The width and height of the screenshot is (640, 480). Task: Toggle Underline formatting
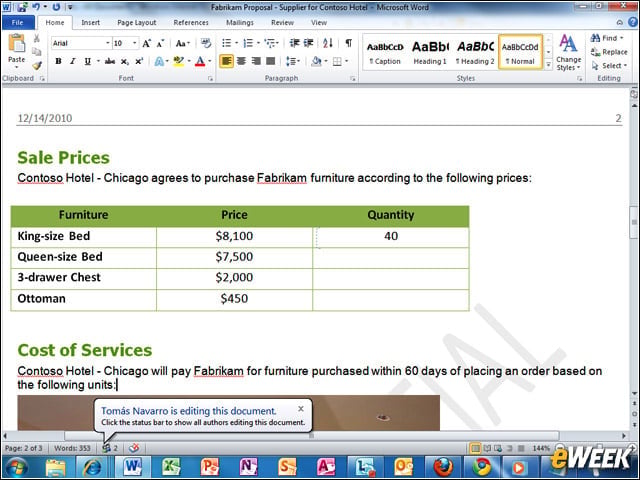(x=87, y=62)
